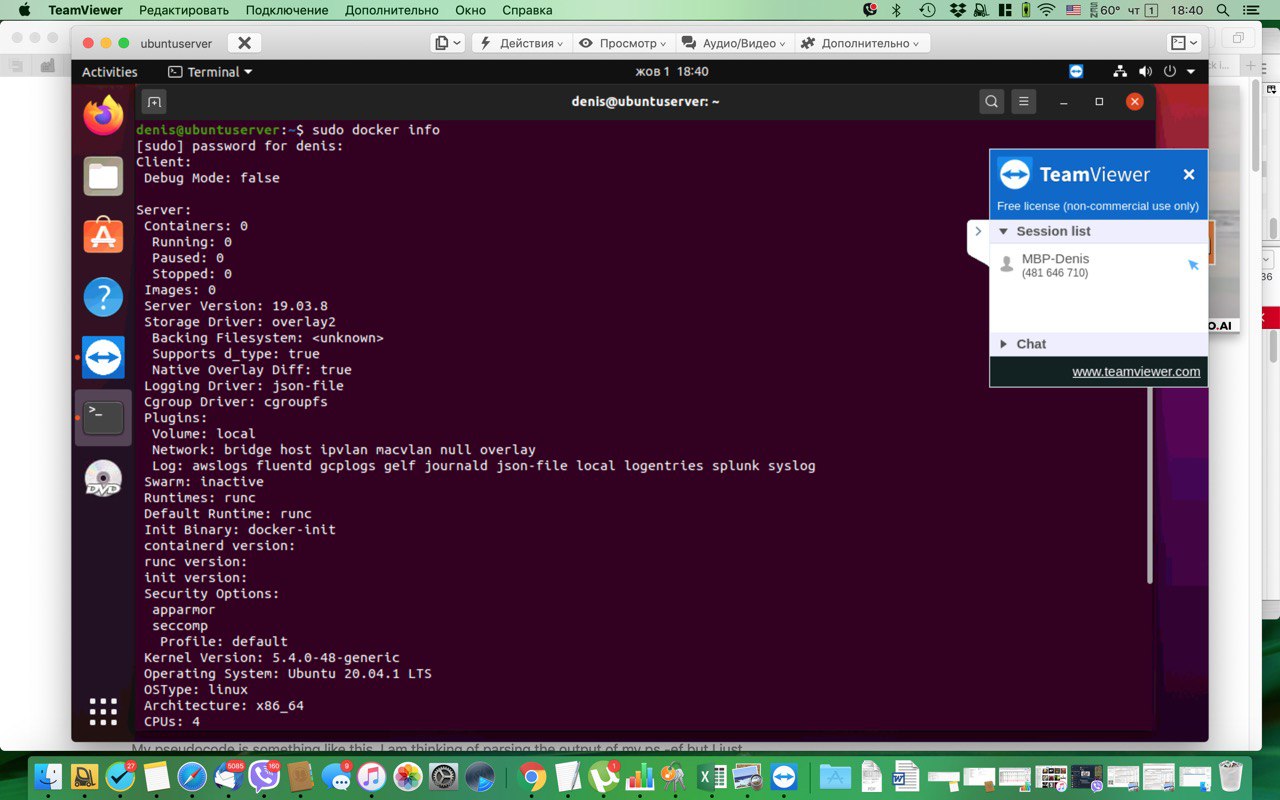The image size is (1280, 800).
Task: Open the Просмотр dropdown menu
Action: click(621, 43)
